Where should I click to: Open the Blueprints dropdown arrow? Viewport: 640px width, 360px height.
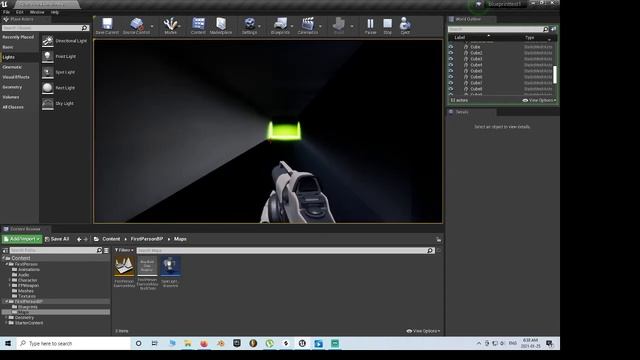(x=292, y=26)
